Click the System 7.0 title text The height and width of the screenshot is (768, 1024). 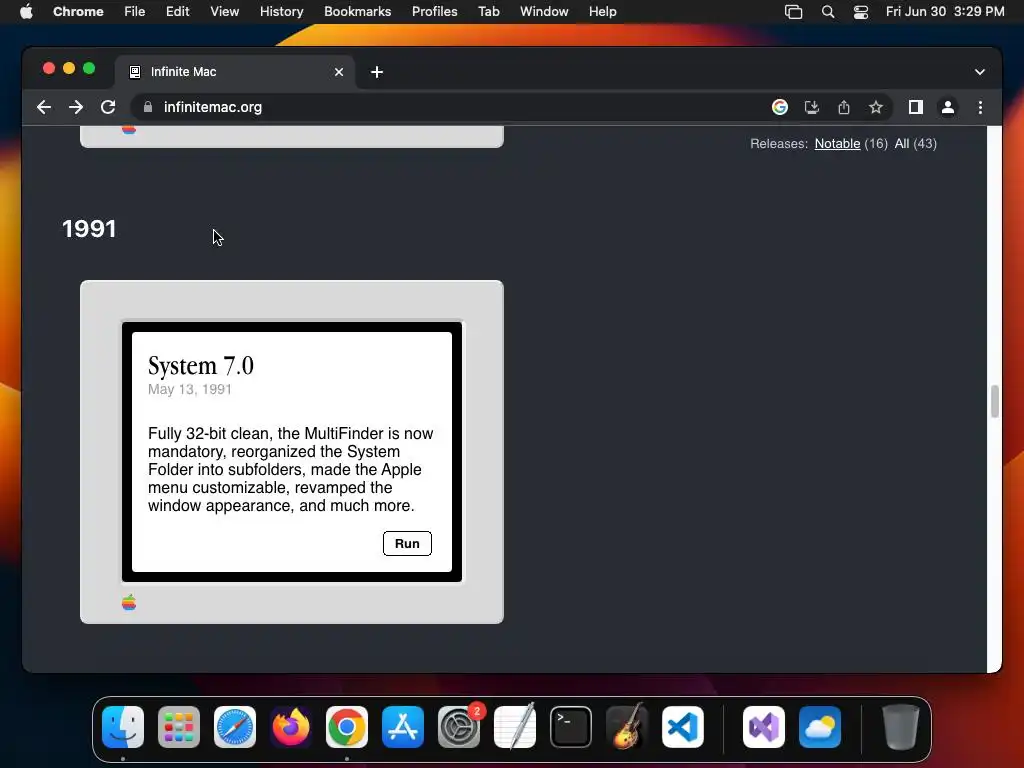coord(200,366)
